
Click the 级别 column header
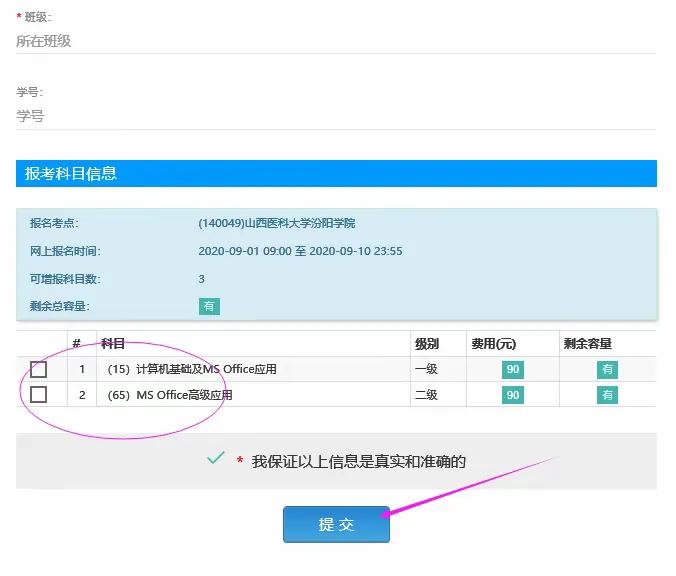(x=427, y=344)
